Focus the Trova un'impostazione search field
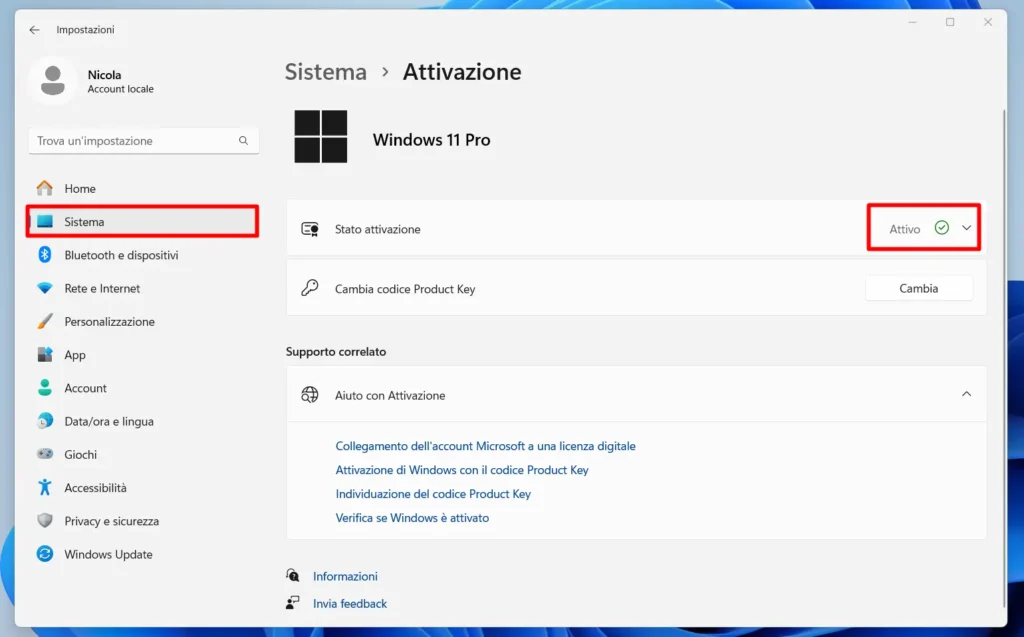The width and height of the screenshot is (1024, 637). pos(144,140)
